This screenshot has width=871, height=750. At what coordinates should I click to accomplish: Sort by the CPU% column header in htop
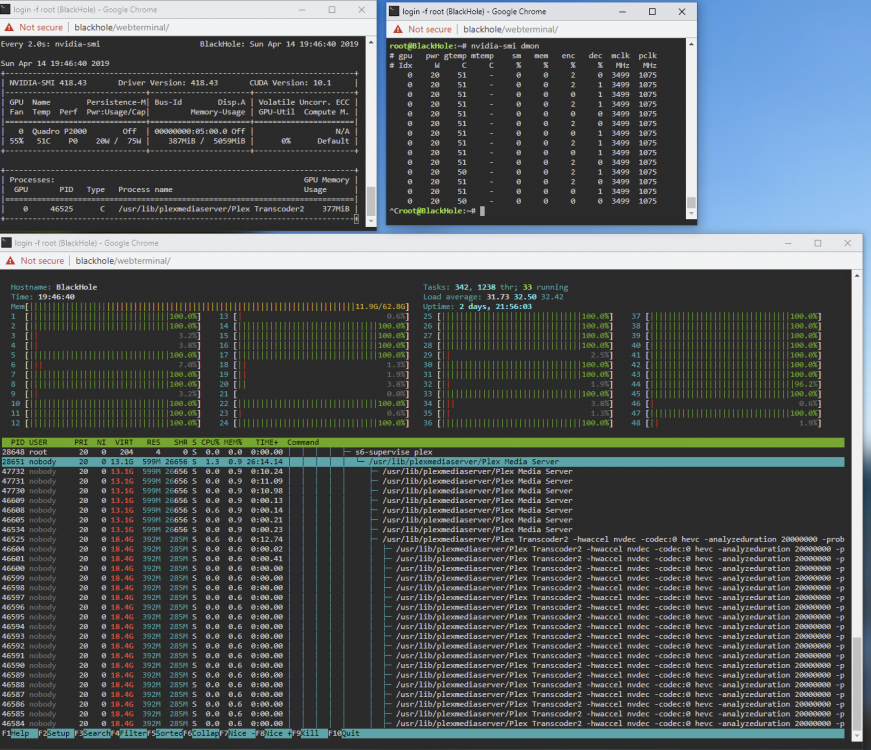210,442
